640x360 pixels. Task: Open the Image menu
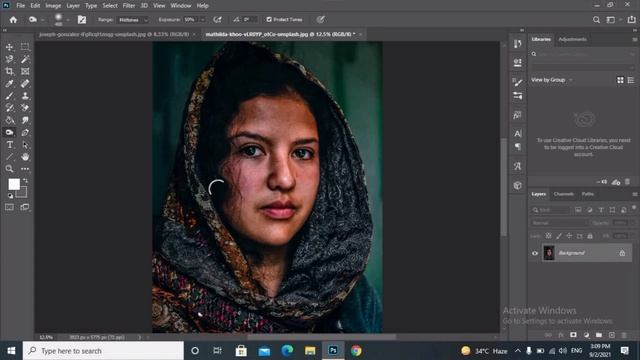tap(53, 6)
